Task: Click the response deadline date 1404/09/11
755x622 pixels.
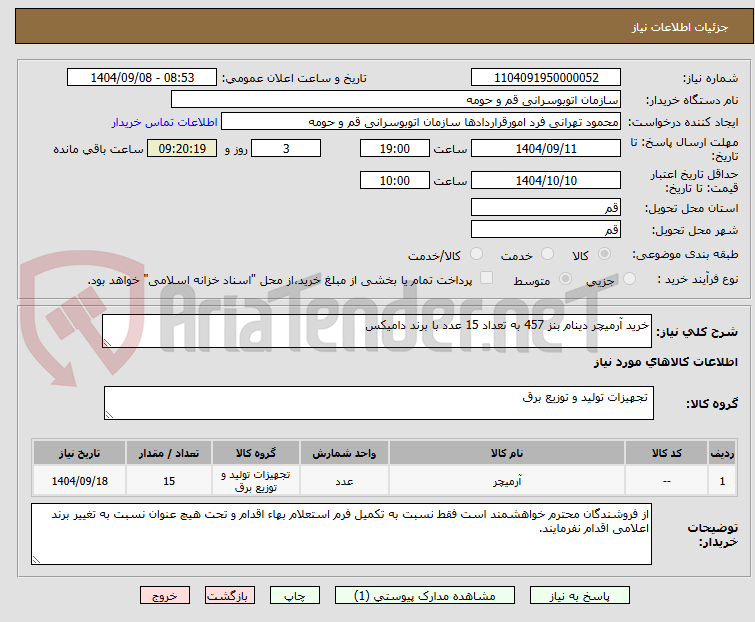Action: 546,148
